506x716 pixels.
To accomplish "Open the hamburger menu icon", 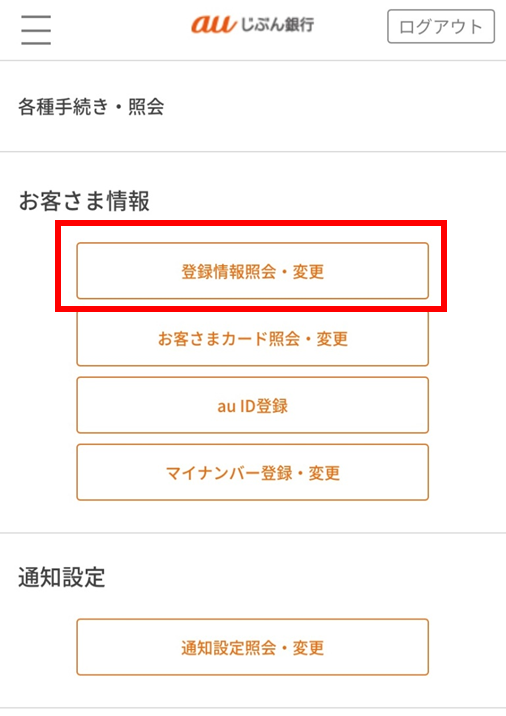I will [x=36, y=30].
